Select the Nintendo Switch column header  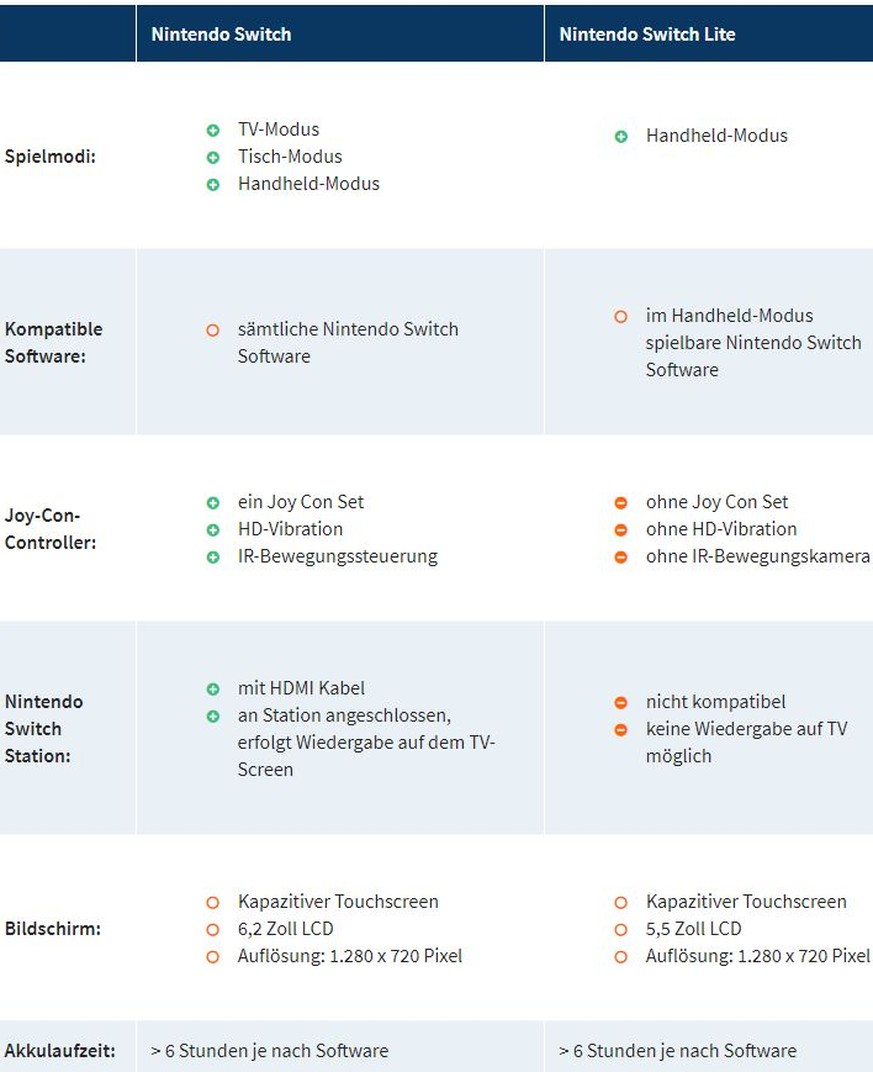pyautogui.click(x=340, y=34)
